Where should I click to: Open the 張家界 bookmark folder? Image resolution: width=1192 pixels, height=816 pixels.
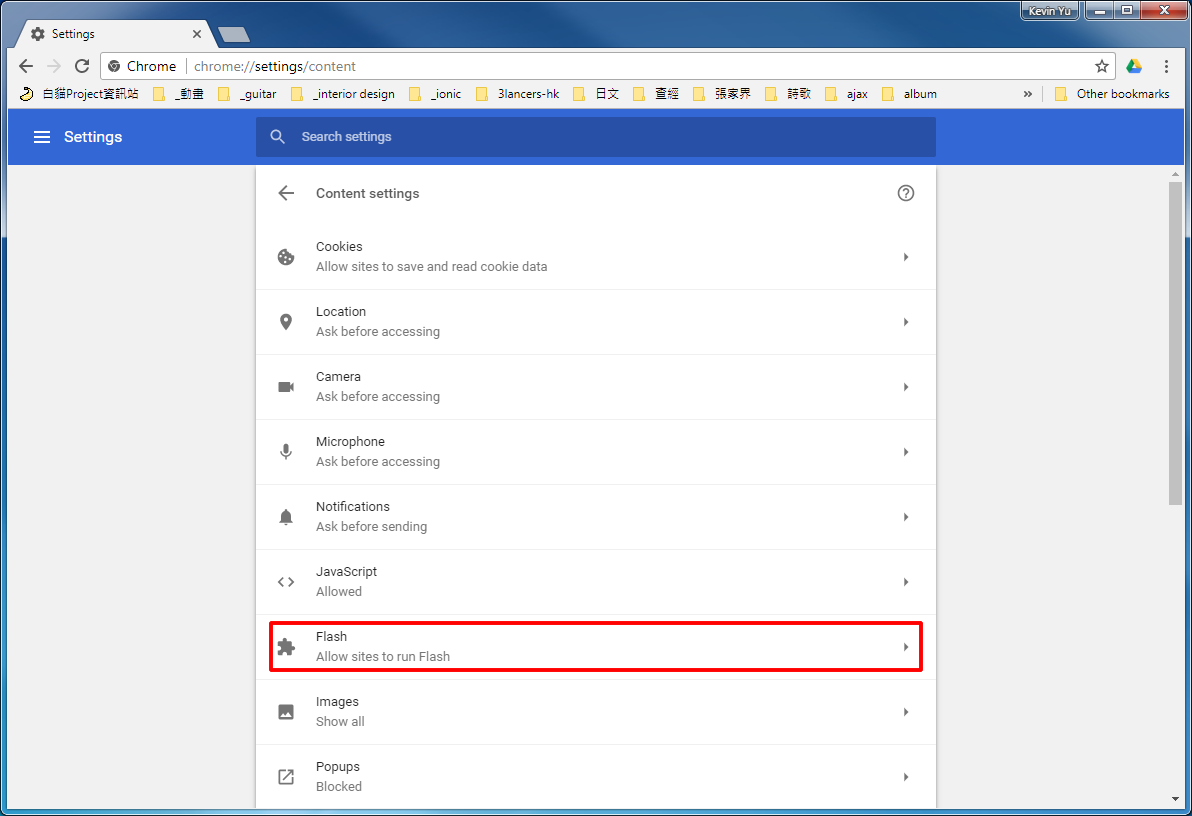pos(722,94)
